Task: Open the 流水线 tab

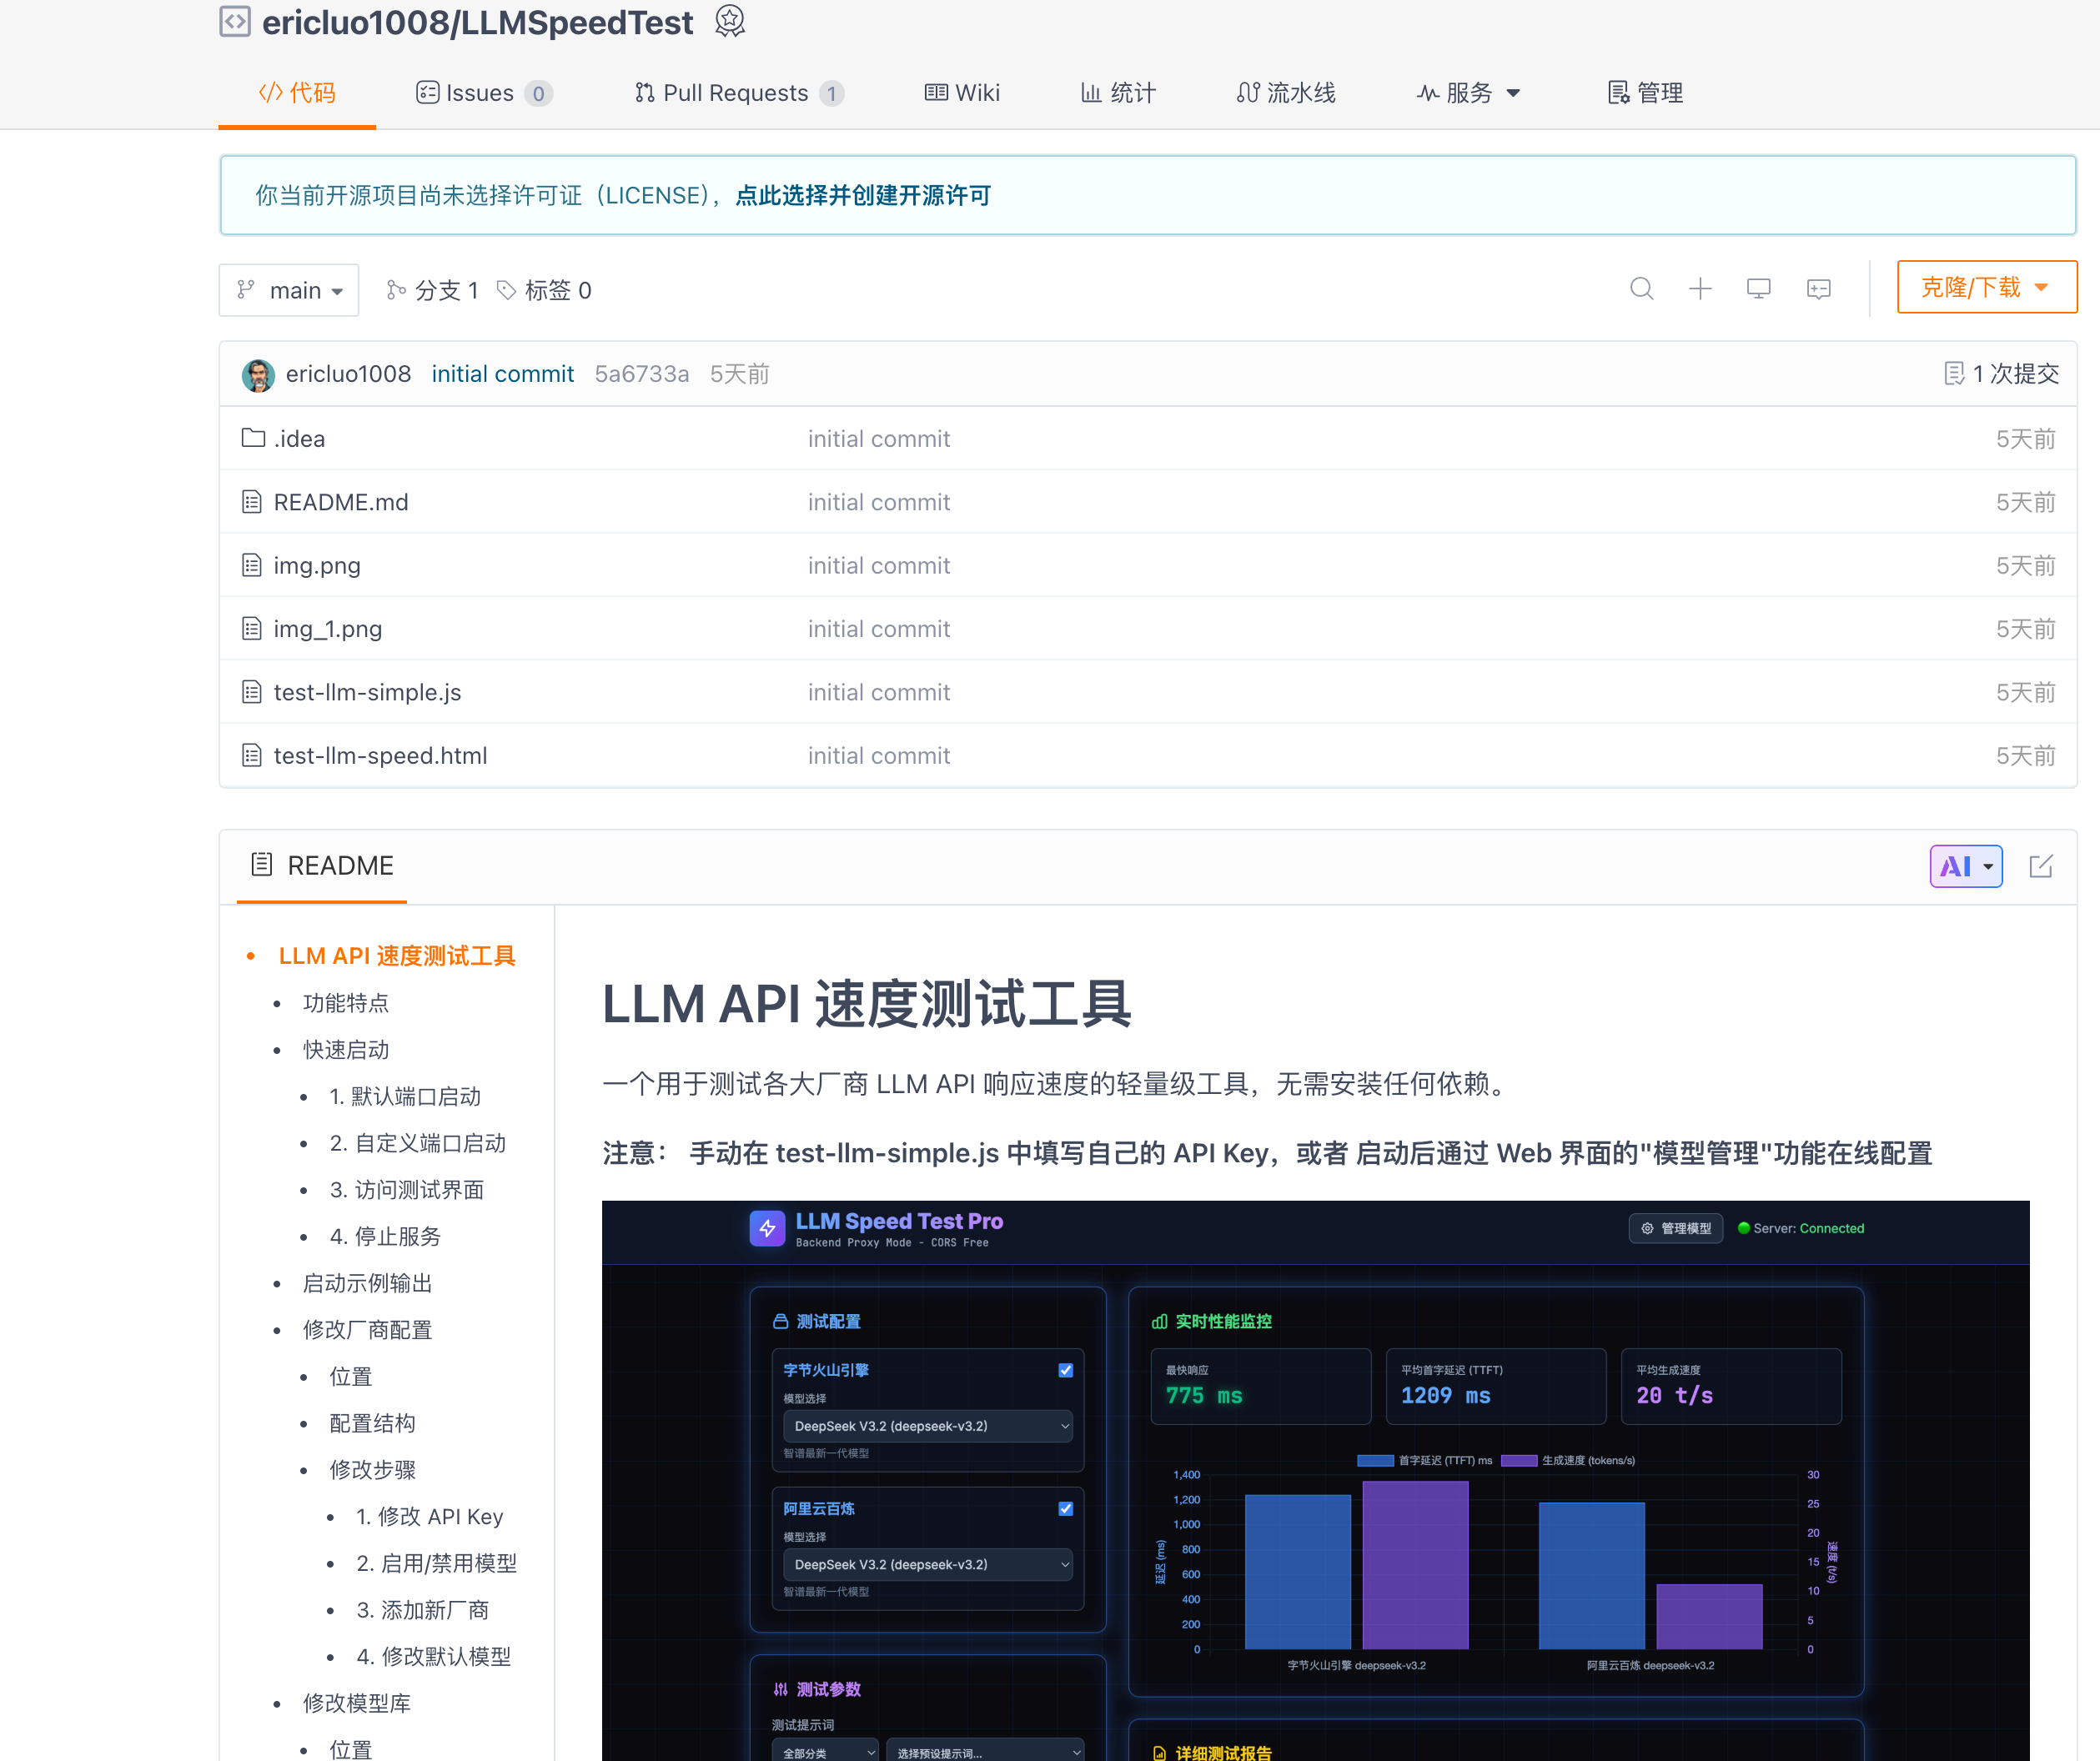Action: tap(1286, 93)
